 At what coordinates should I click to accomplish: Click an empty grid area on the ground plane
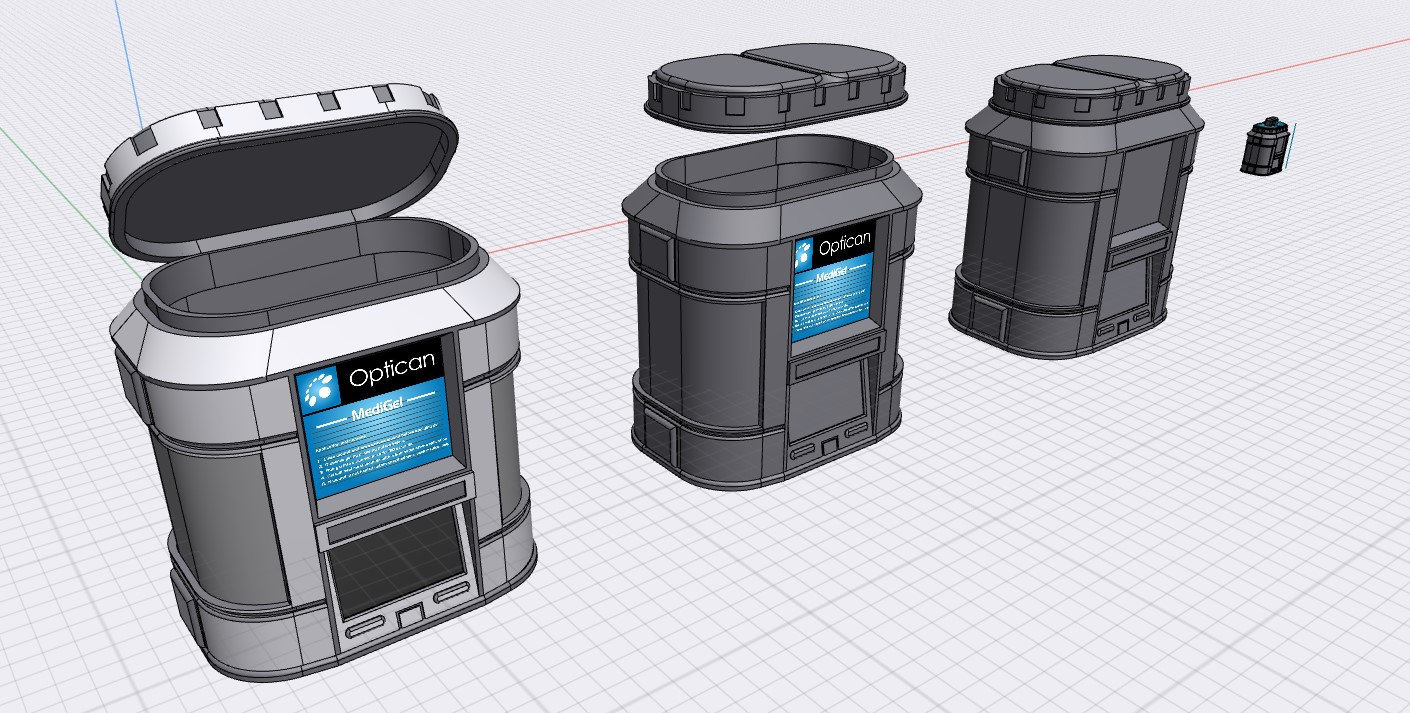[x=700, y=620]
